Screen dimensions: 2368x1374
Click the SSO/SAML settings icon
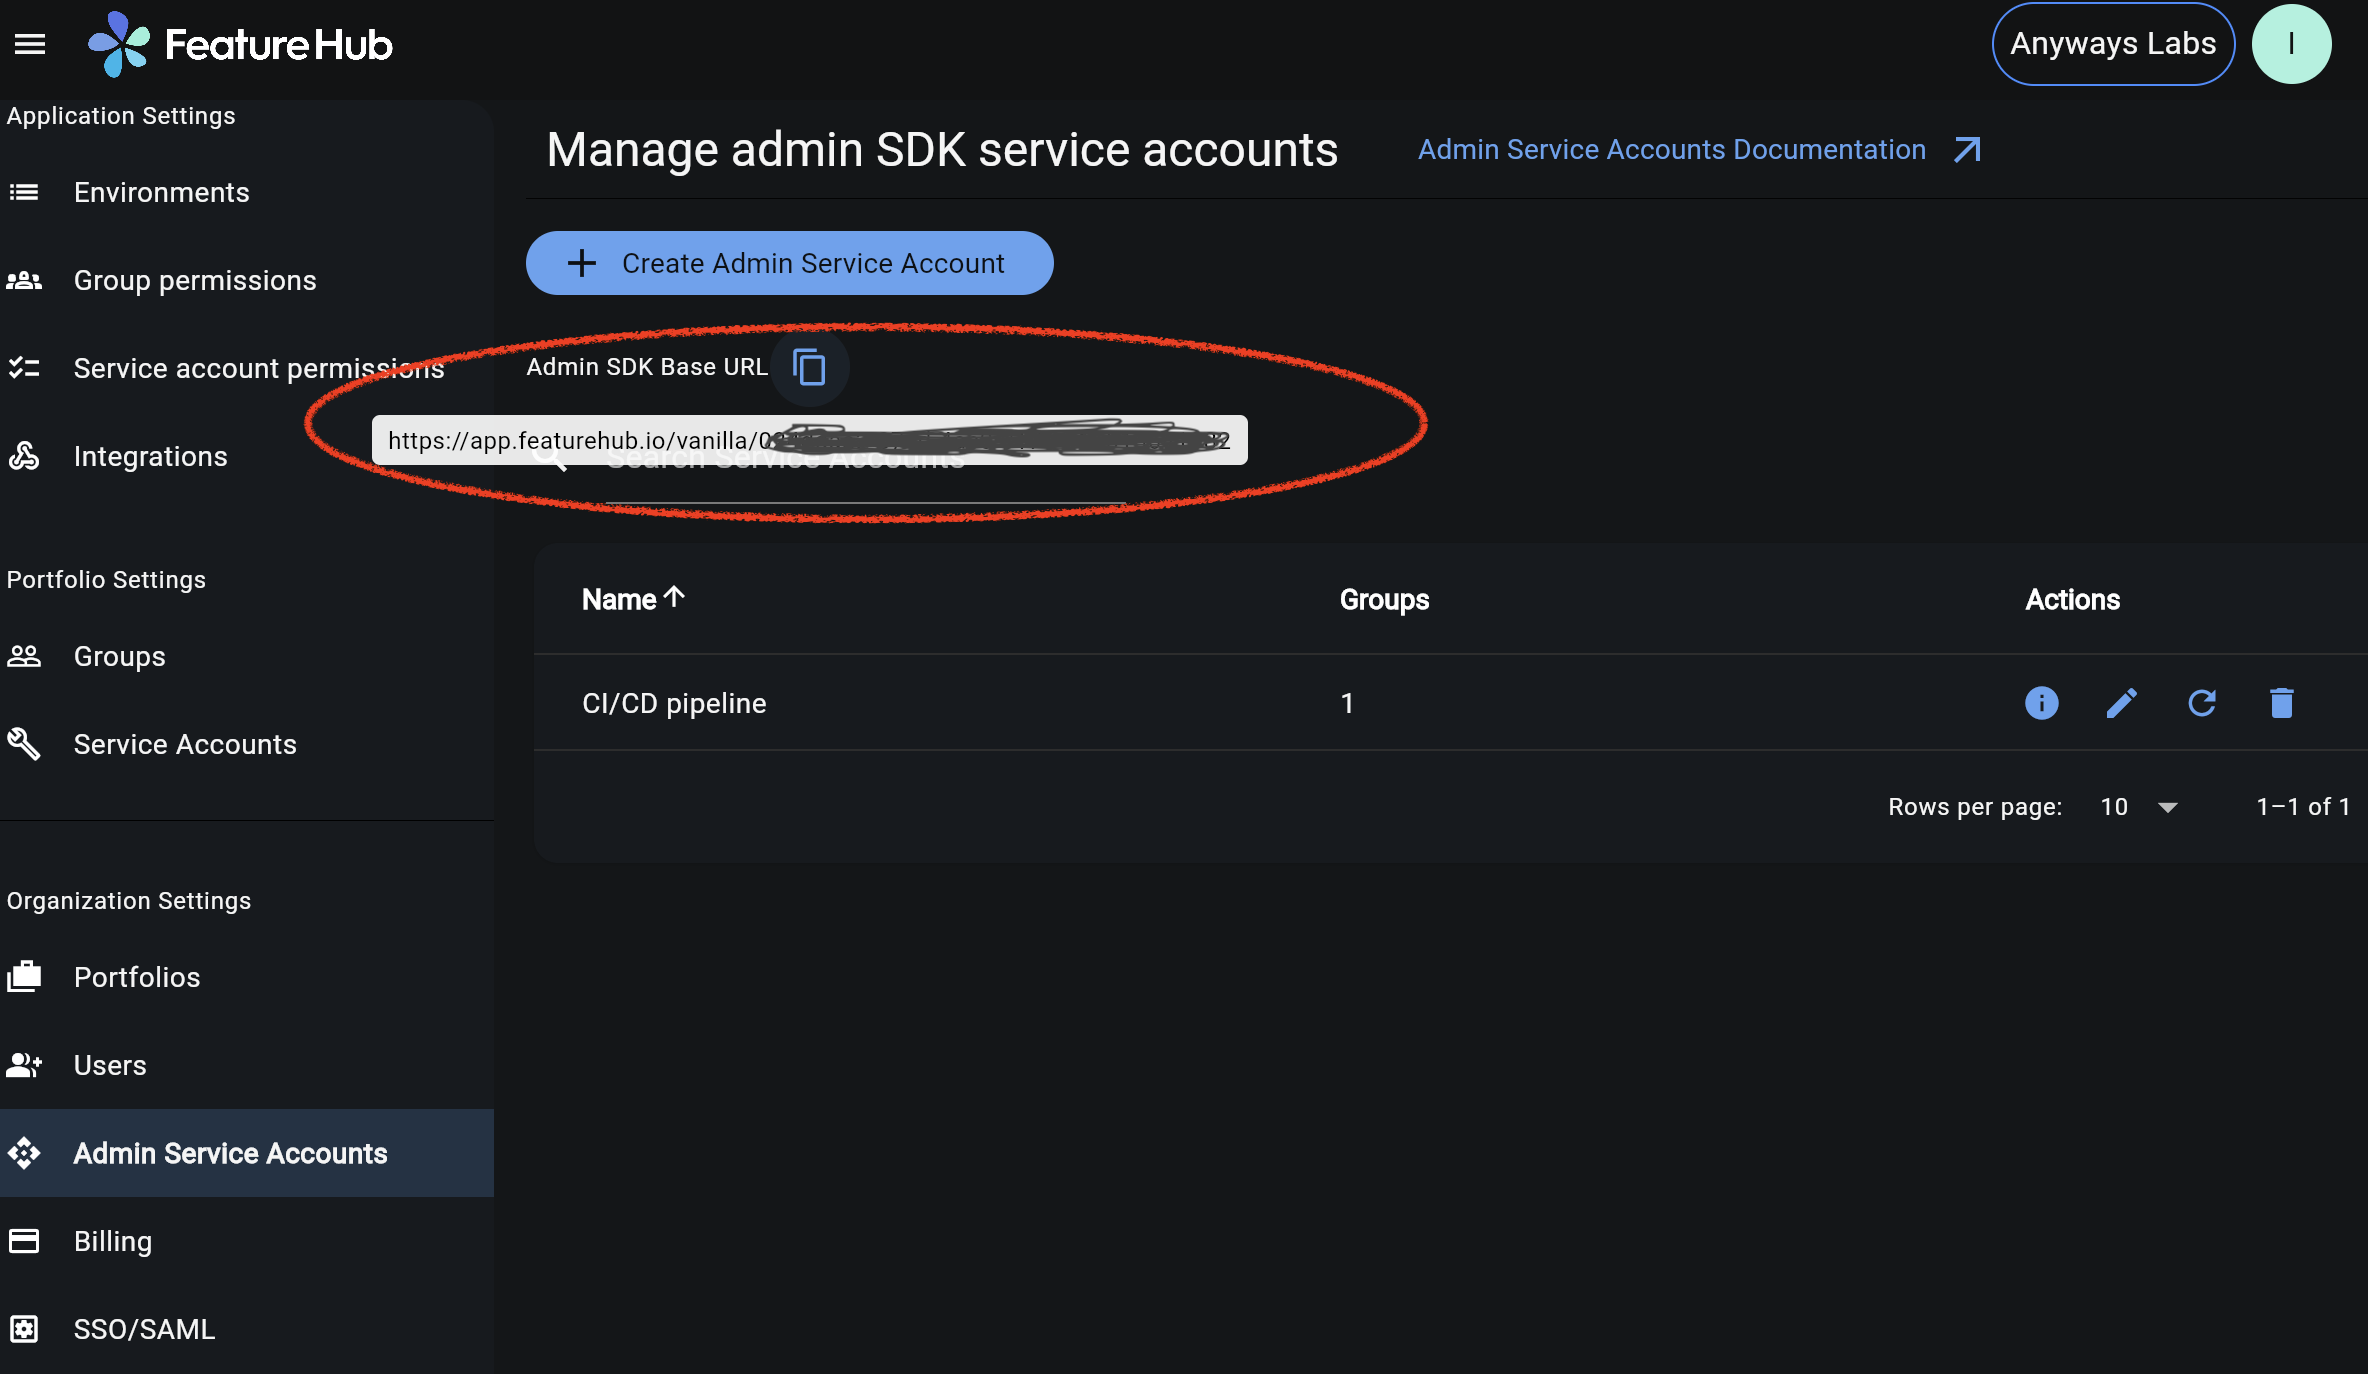click(24, 1329)
